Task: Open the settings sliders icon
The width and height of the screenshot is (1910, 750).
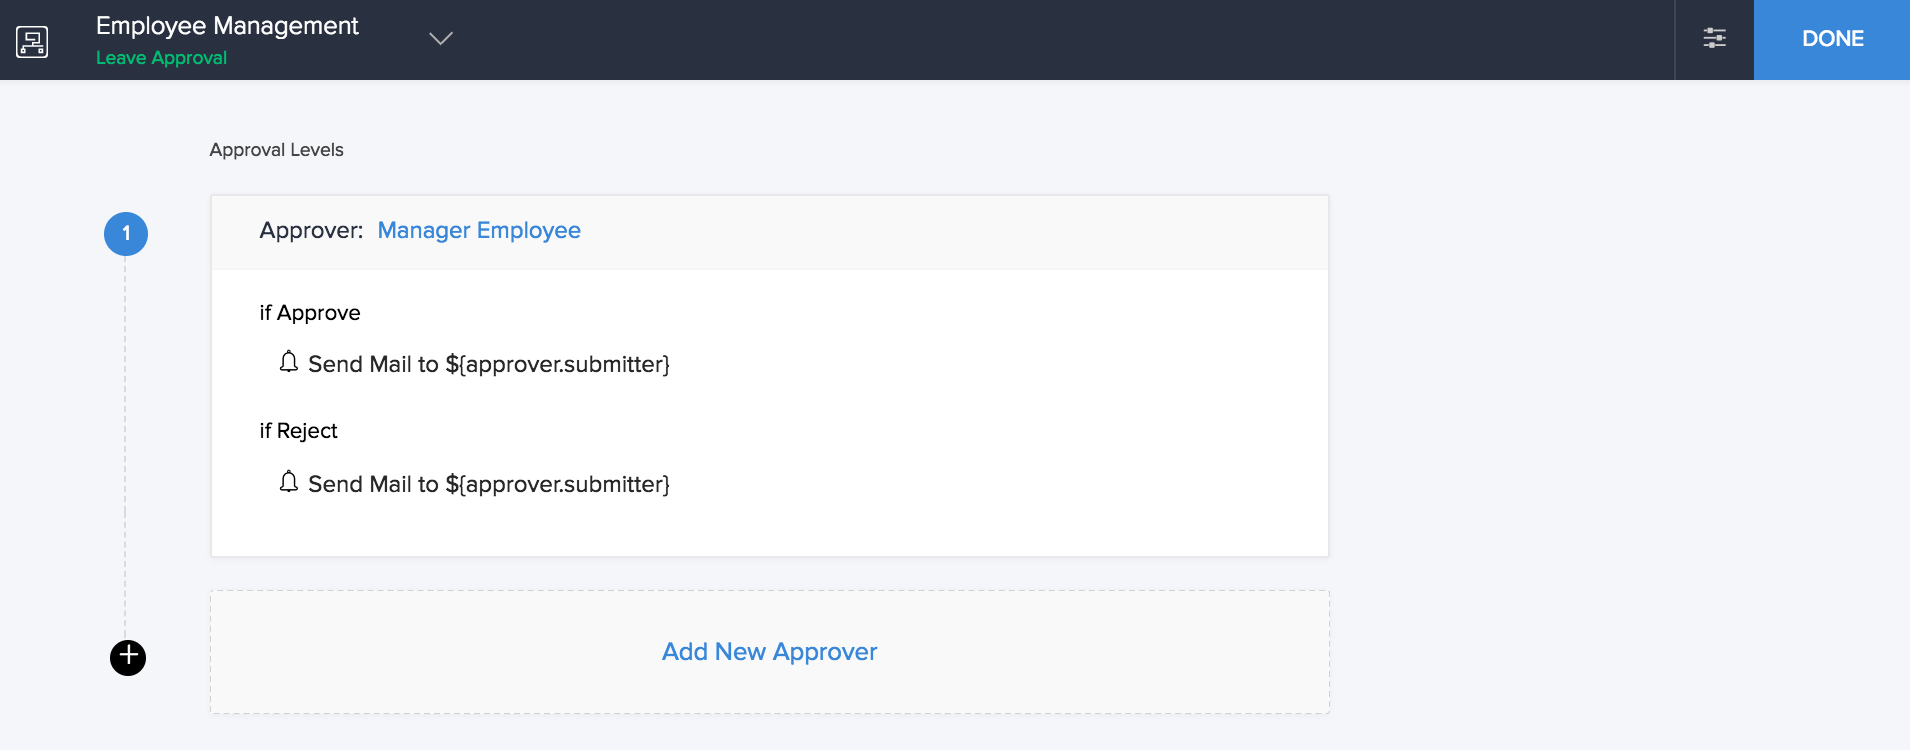Action: [x=1714, y=38]
